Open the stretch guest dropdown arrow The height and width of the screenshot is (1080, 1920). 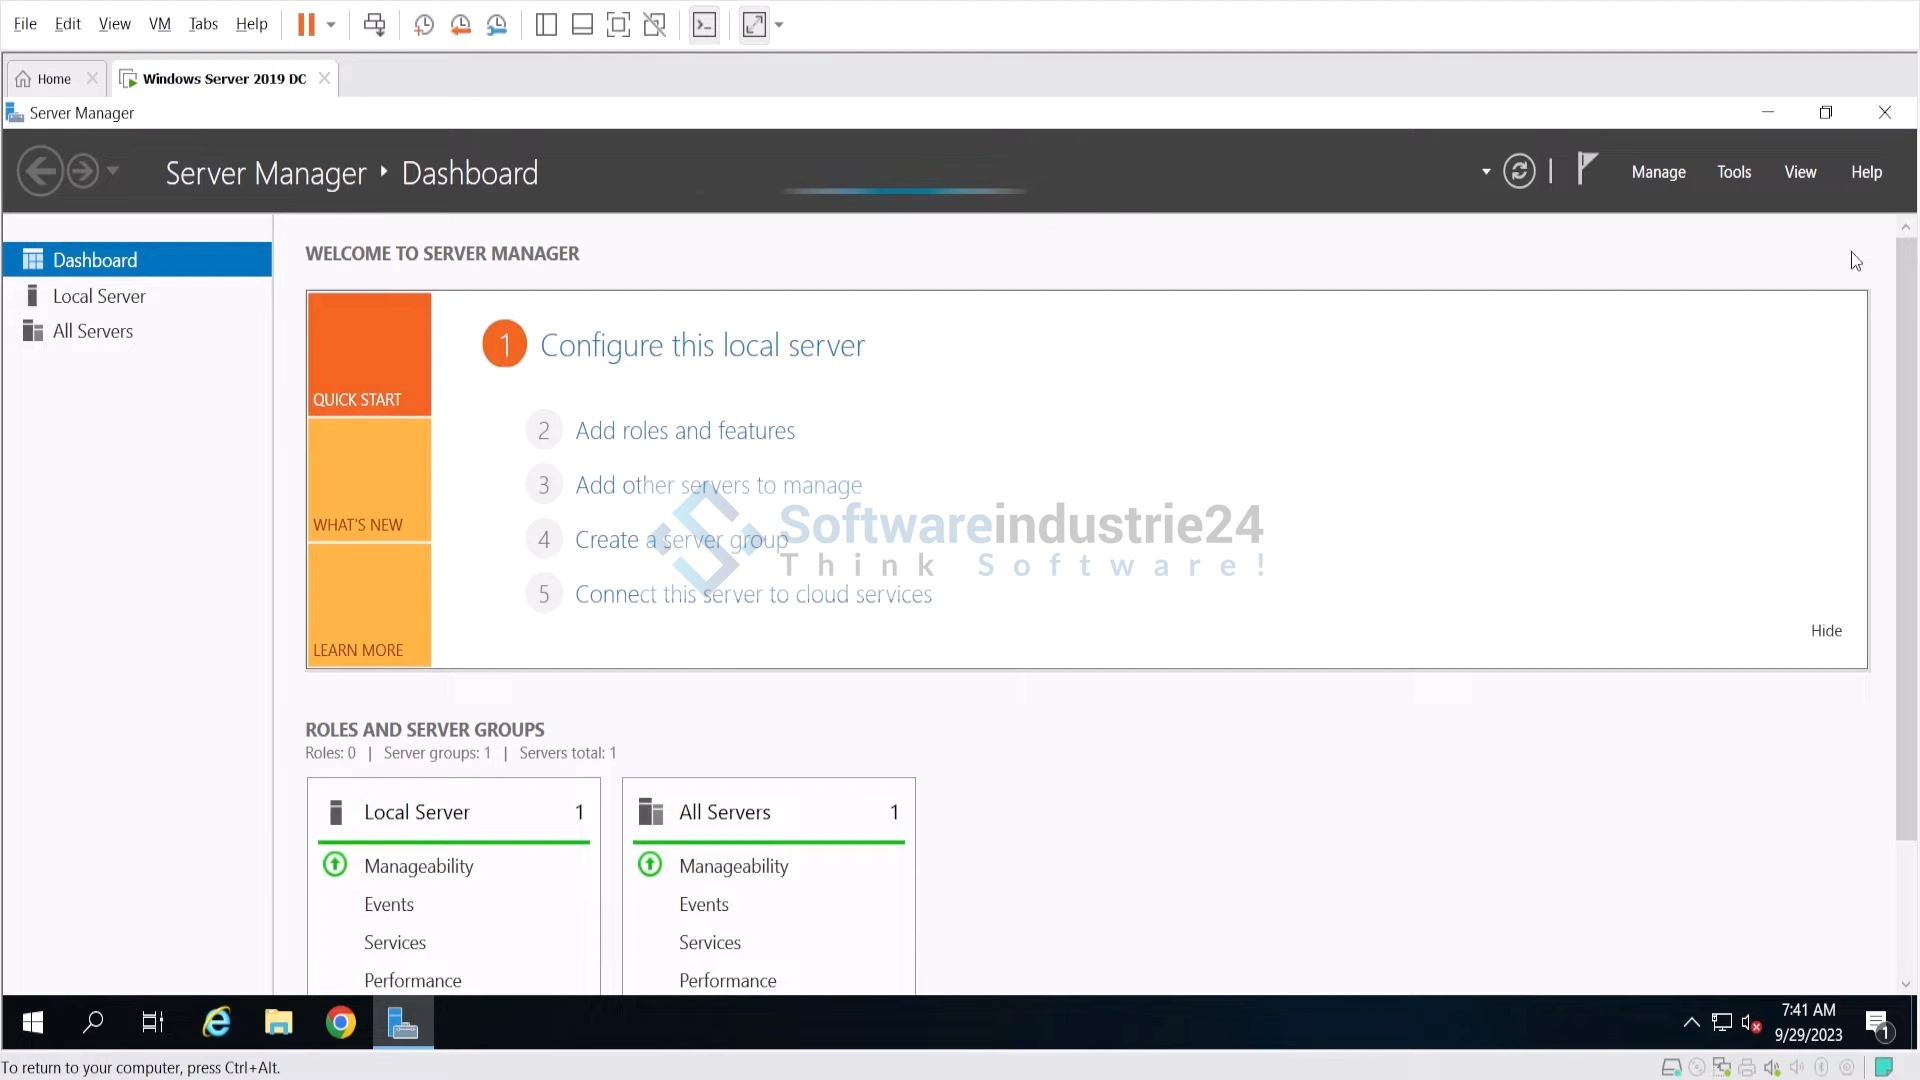click(779, 25)
